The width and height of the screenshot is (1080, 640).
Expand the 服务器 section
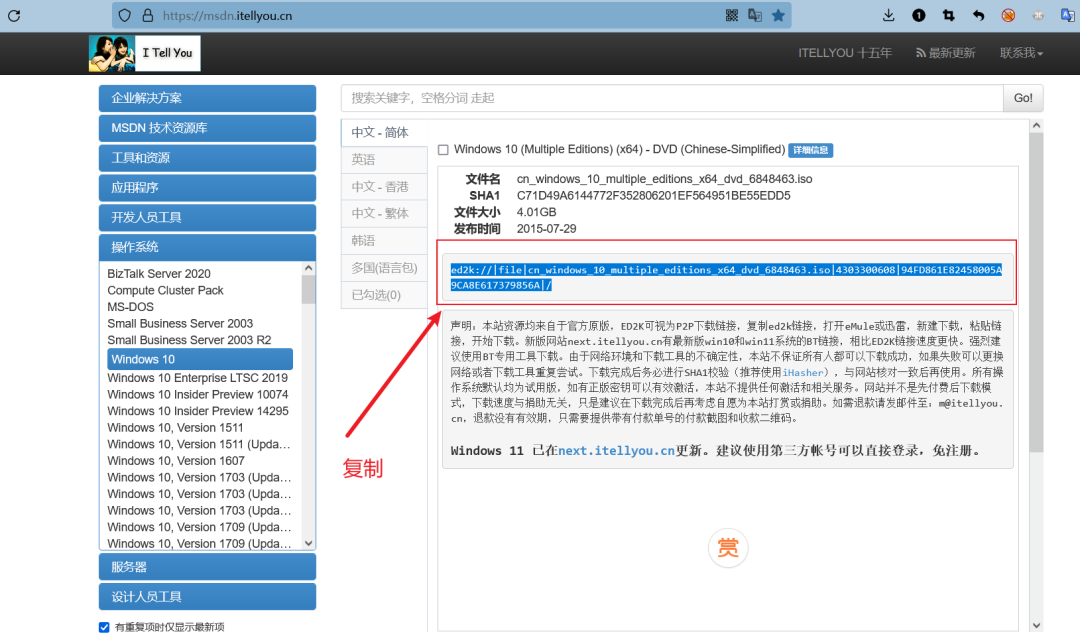tap(207, 567)
